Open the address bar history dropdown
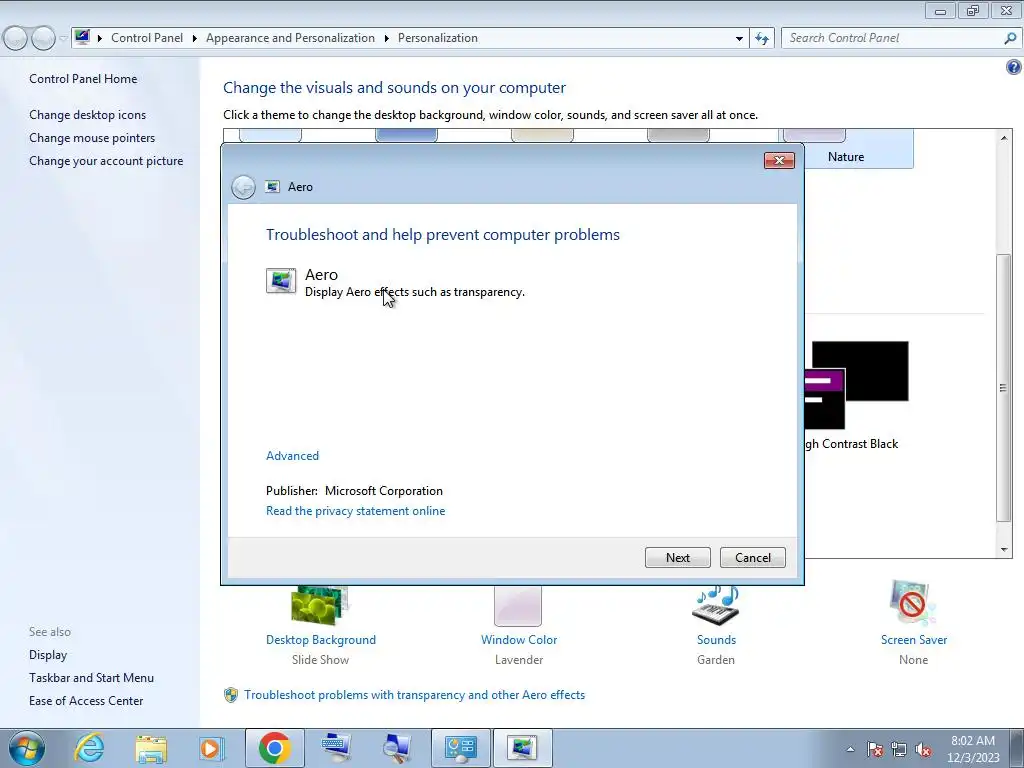Viewport: 1024px width, 768px height. pos(739,39)
